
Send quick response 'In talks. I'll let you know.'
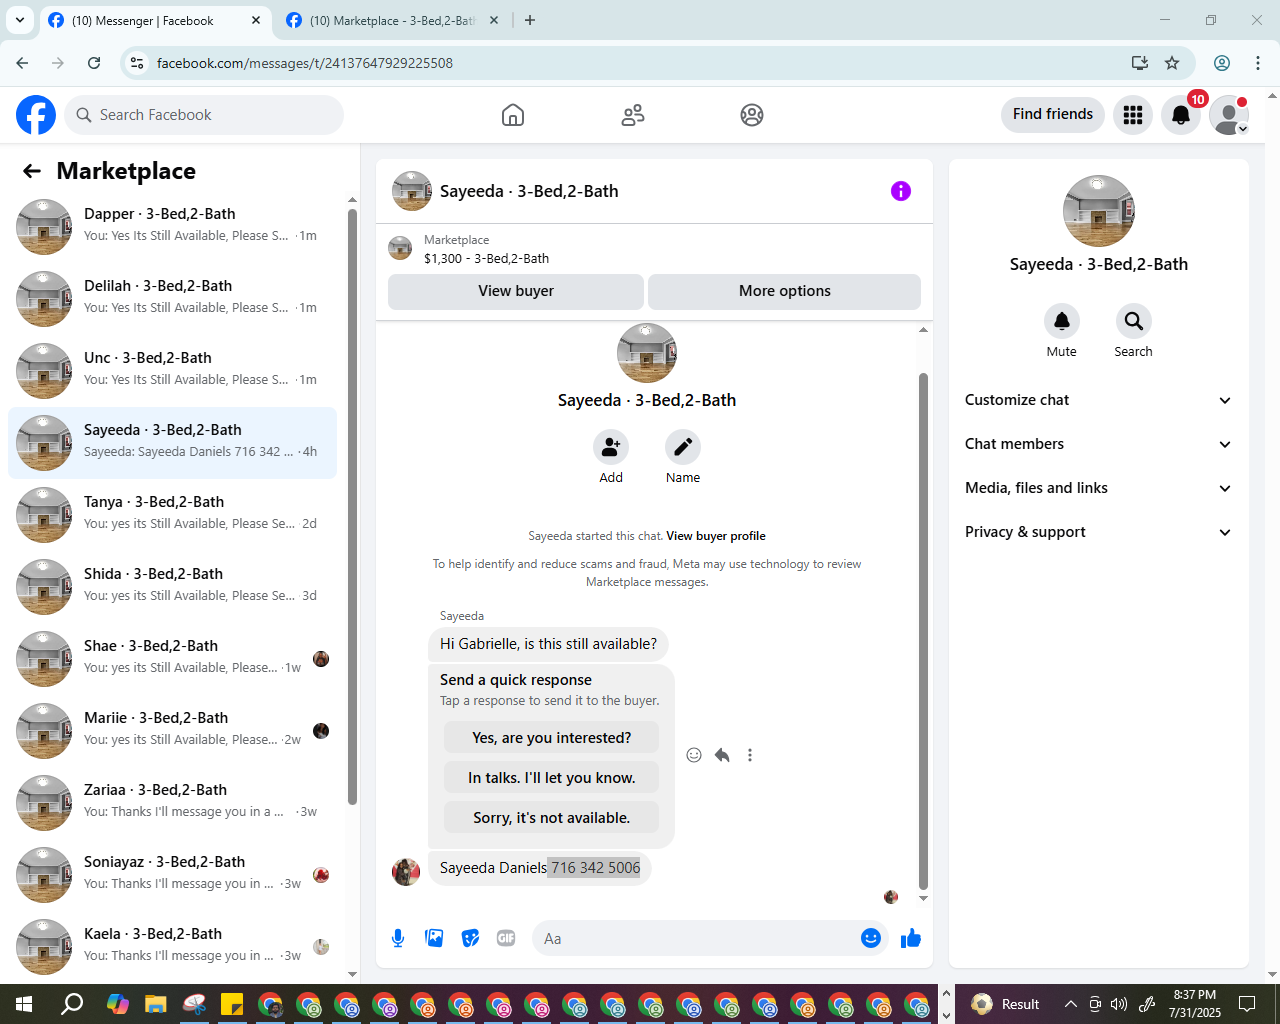point(552,778)
